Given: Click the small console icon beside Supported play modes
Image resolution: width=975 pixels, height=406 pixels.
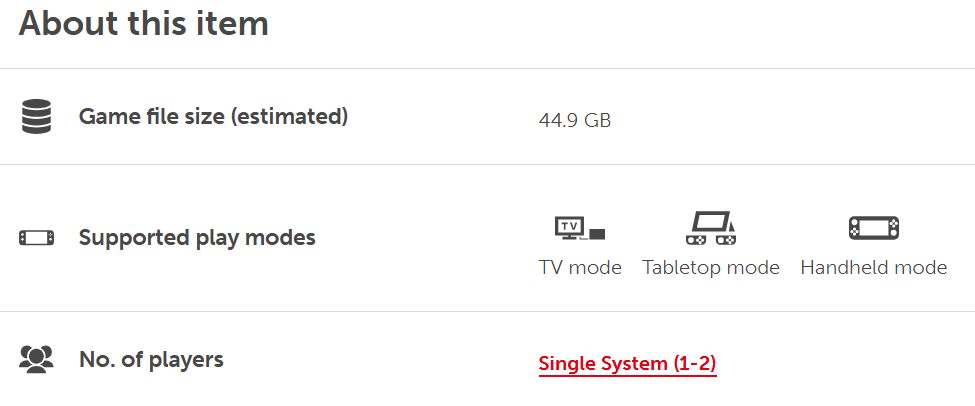Looking at the screenshot, I should click(36, 238).
